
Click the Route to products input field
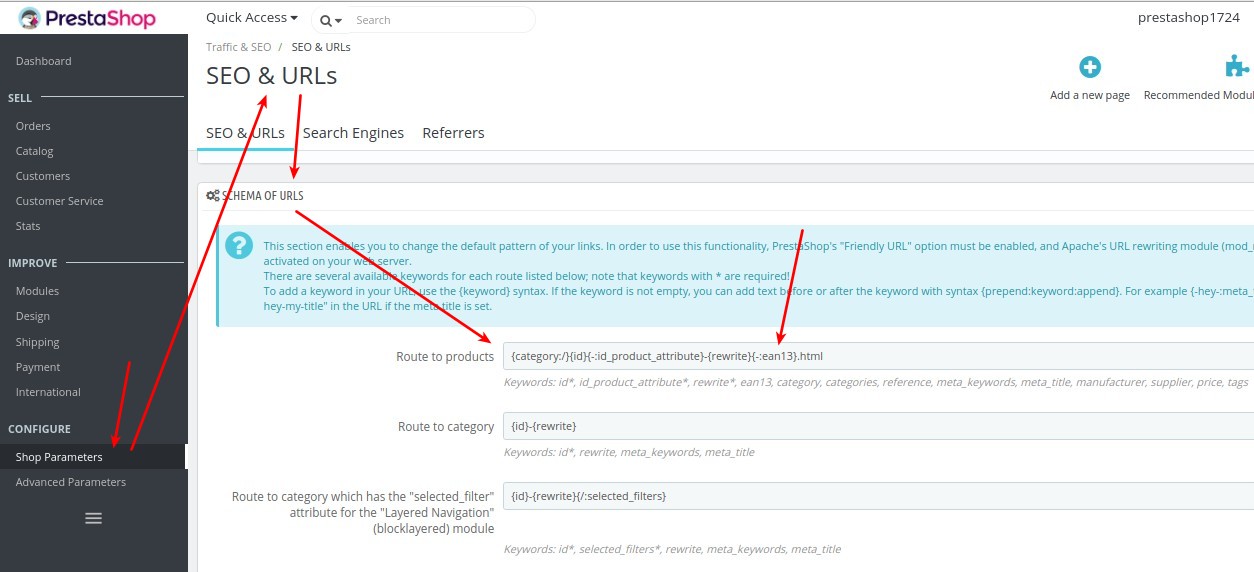tap(878, 356)
